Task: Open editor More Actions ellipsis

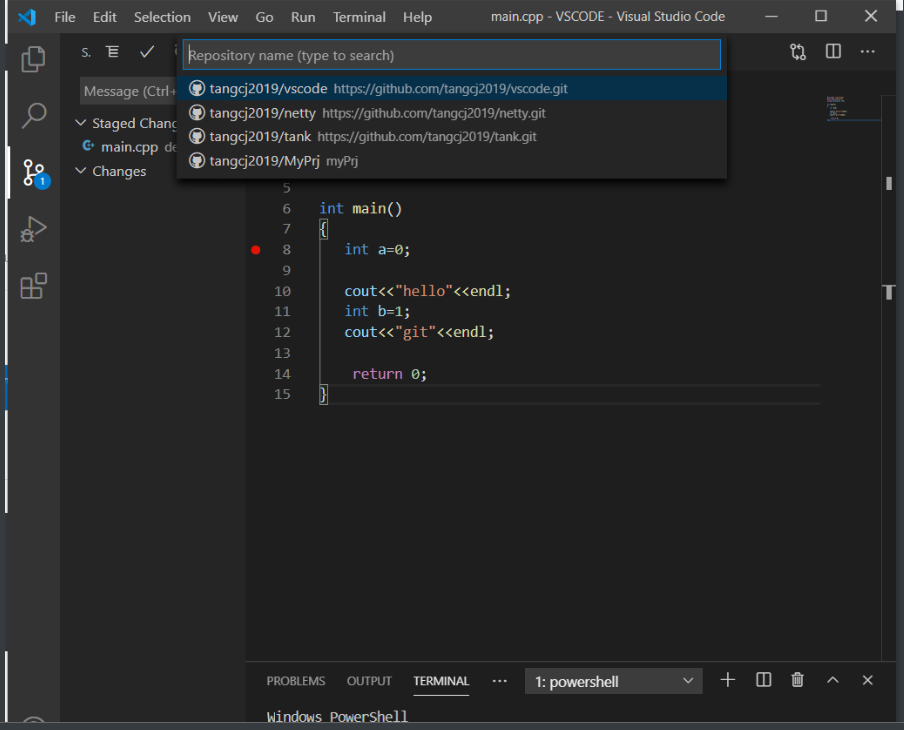Action: pos(867,51)
